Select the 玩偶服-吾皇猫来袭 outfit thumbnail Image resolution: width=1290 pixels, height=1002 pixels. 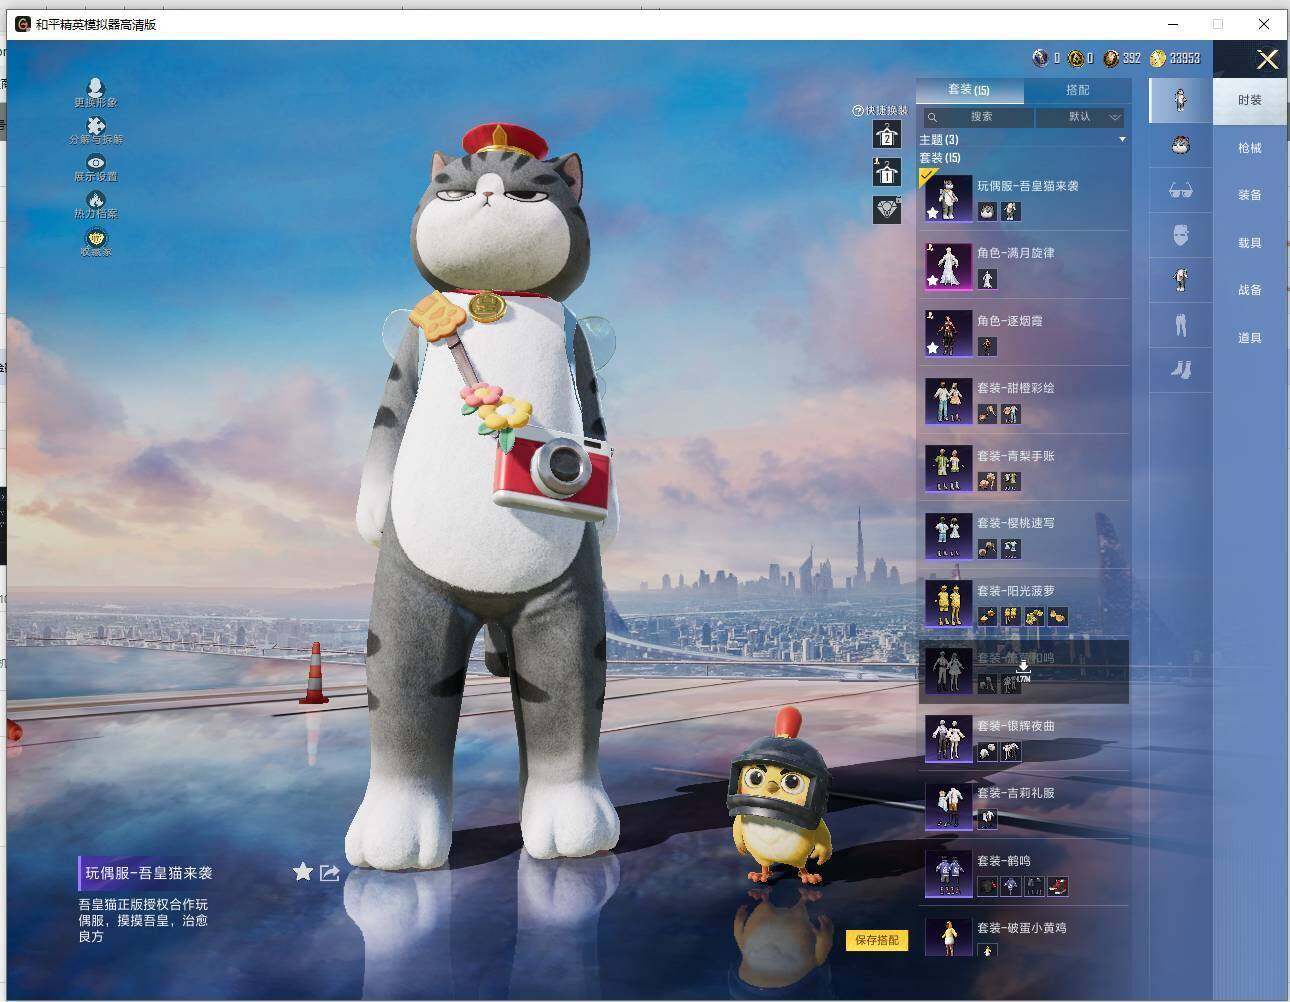948,198
